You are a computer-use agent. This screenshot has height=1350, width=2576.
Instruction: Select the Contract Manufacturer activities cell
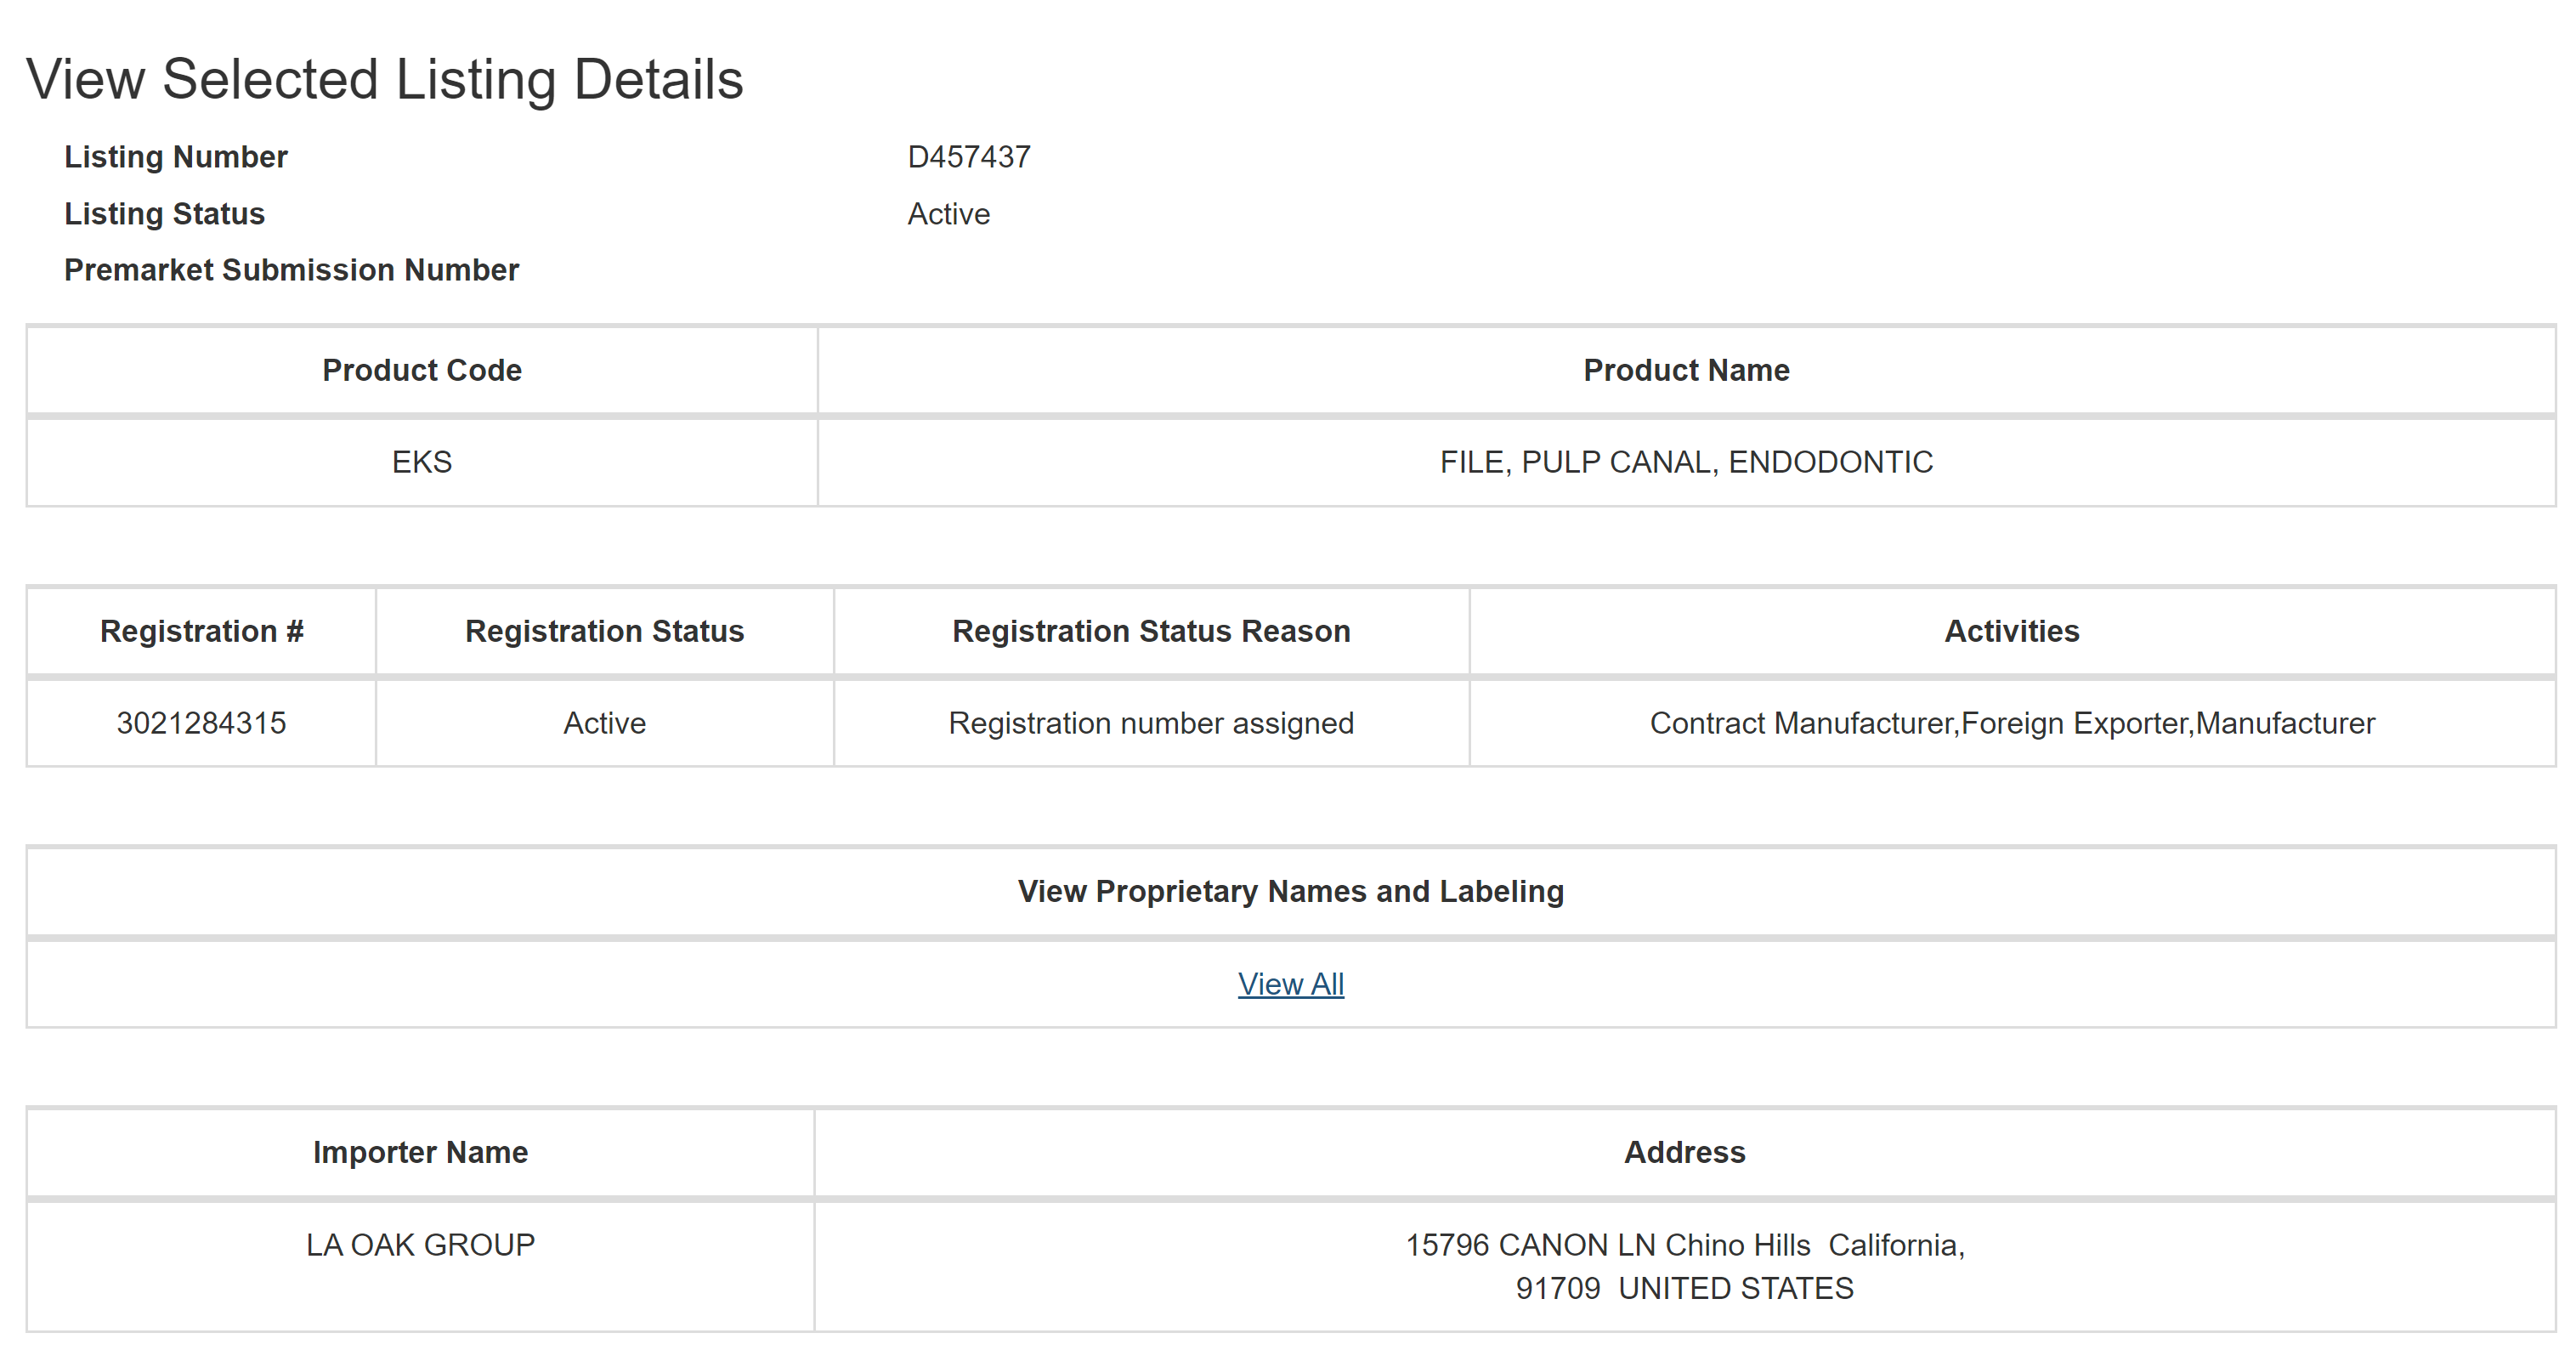[2012, 723]
